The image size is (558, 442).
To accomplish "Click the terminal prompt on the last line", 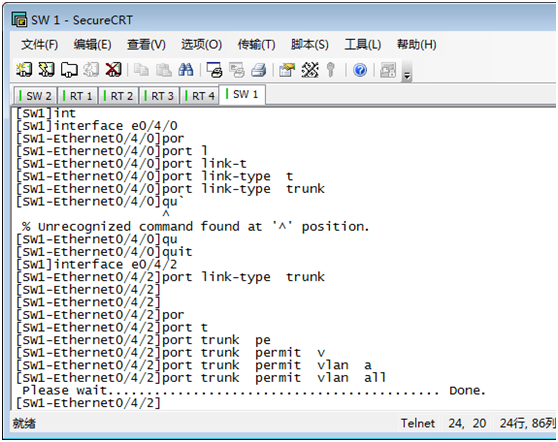I will [x=88, y=403].
